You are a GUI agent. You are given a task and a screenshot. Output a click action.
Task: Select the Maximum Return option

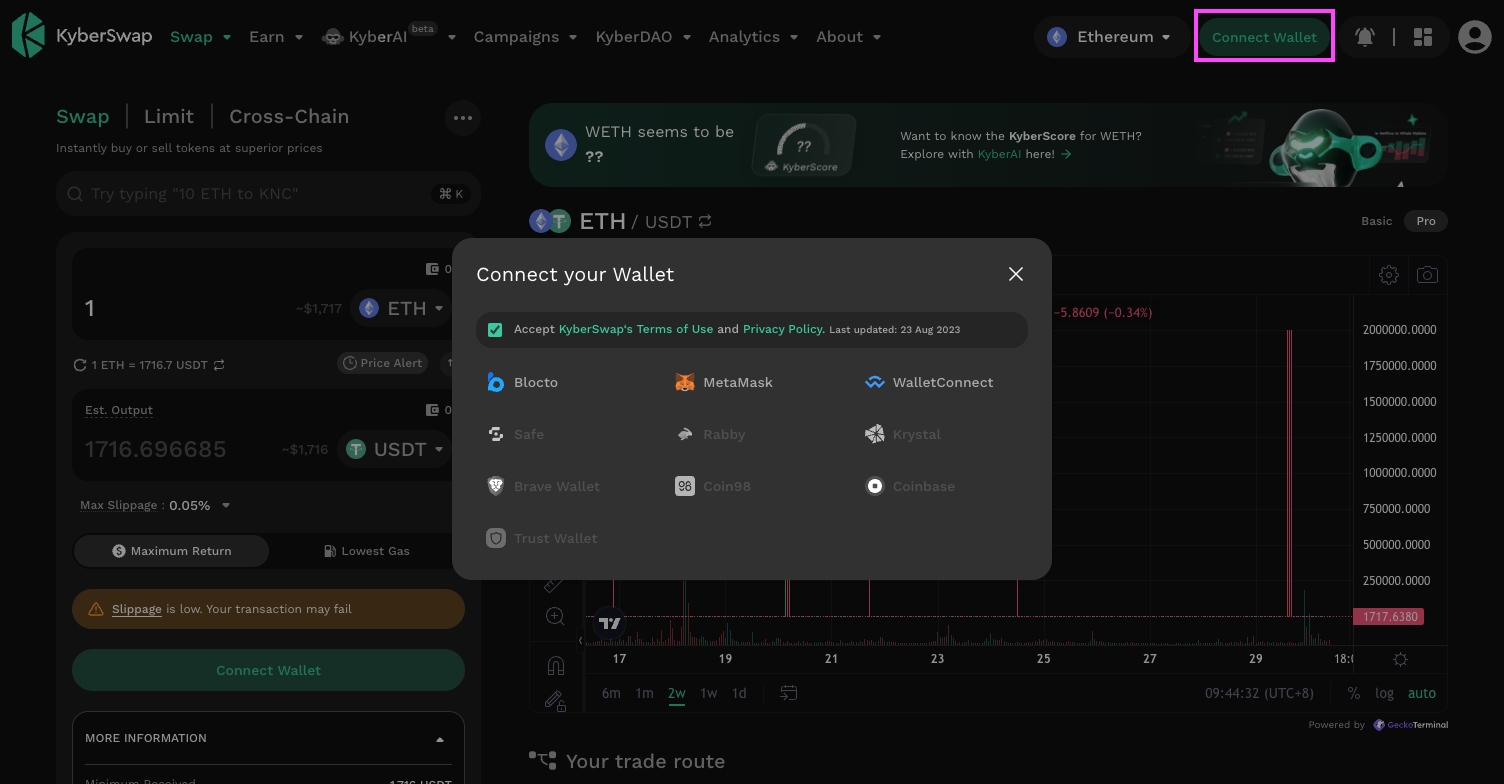pos(172,551)
